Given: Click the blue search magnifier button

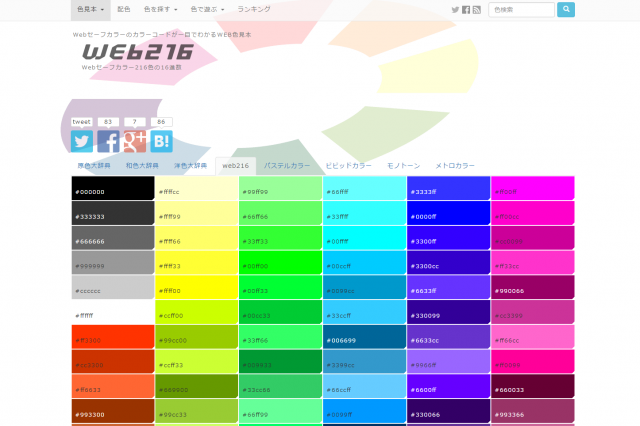Looking at the screenshot, I should [x=566, y=9].
